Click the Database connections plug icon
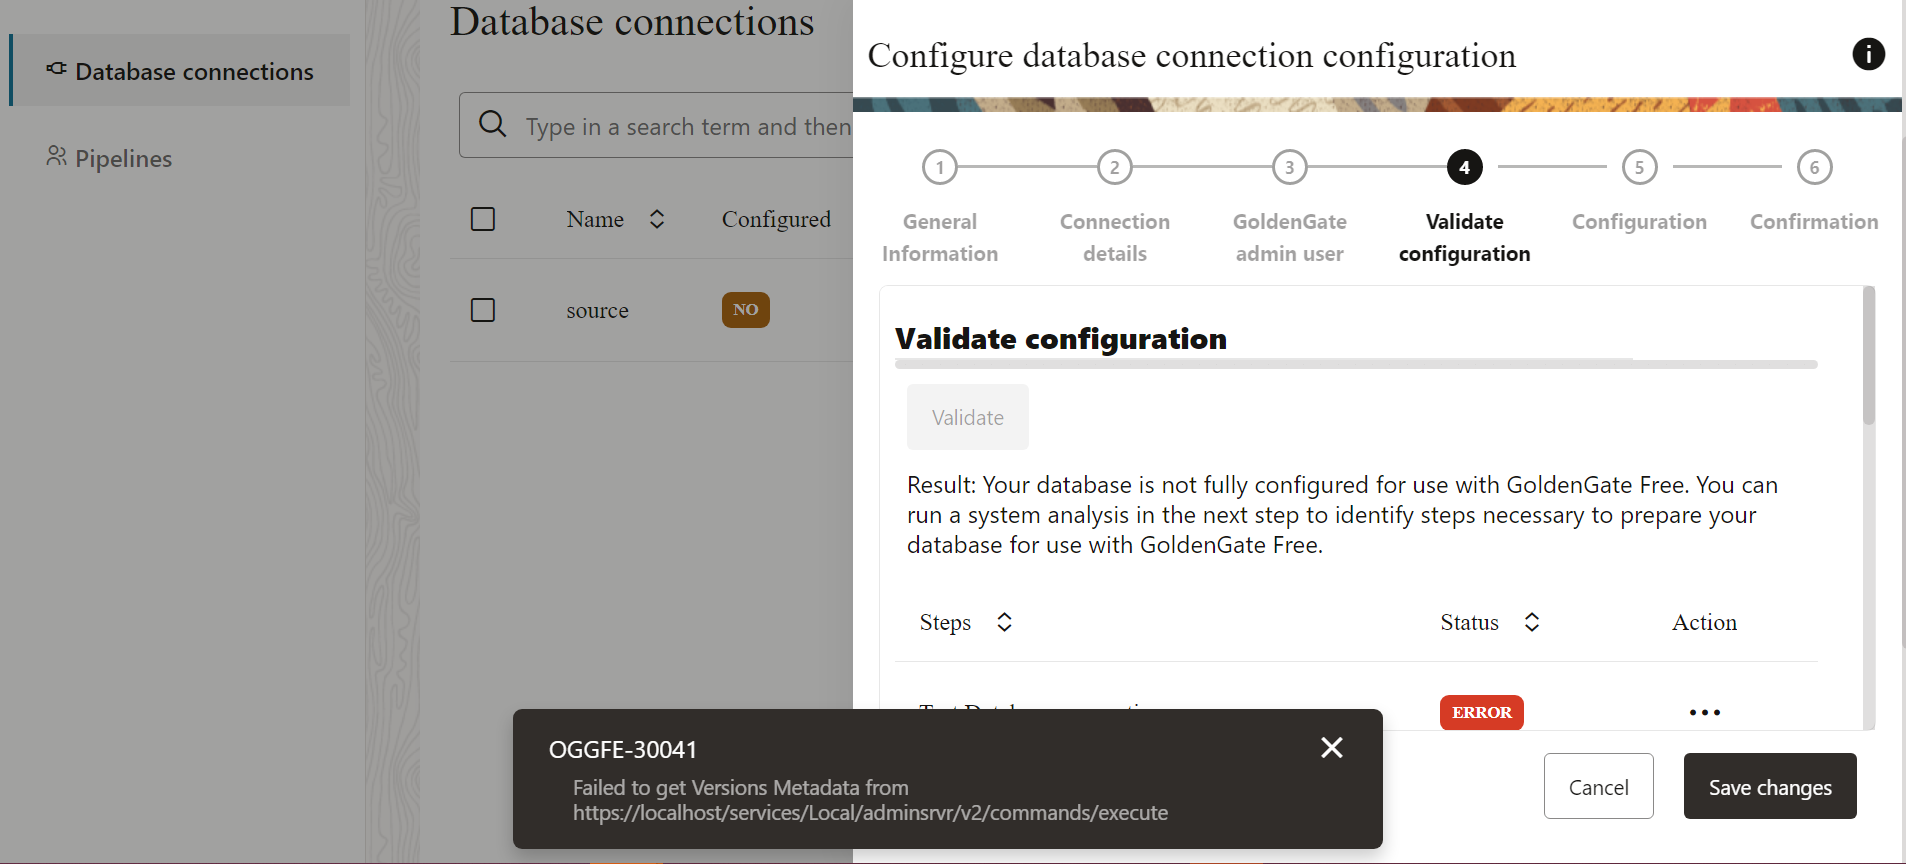The width and height of the screenshot is (1906, 864). coord(57,69)
